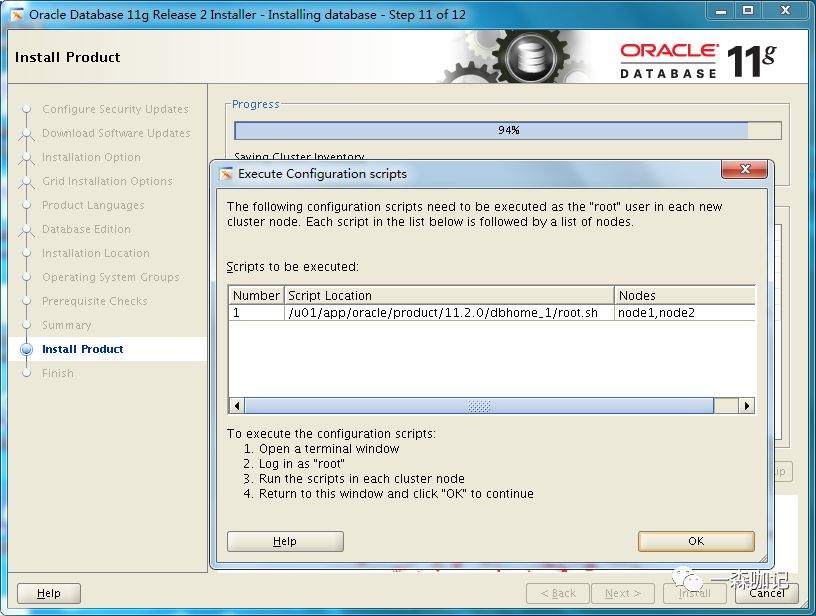Open Configure Security Updates step
Viewport: 816px width, 616px height.
[115, 109]
